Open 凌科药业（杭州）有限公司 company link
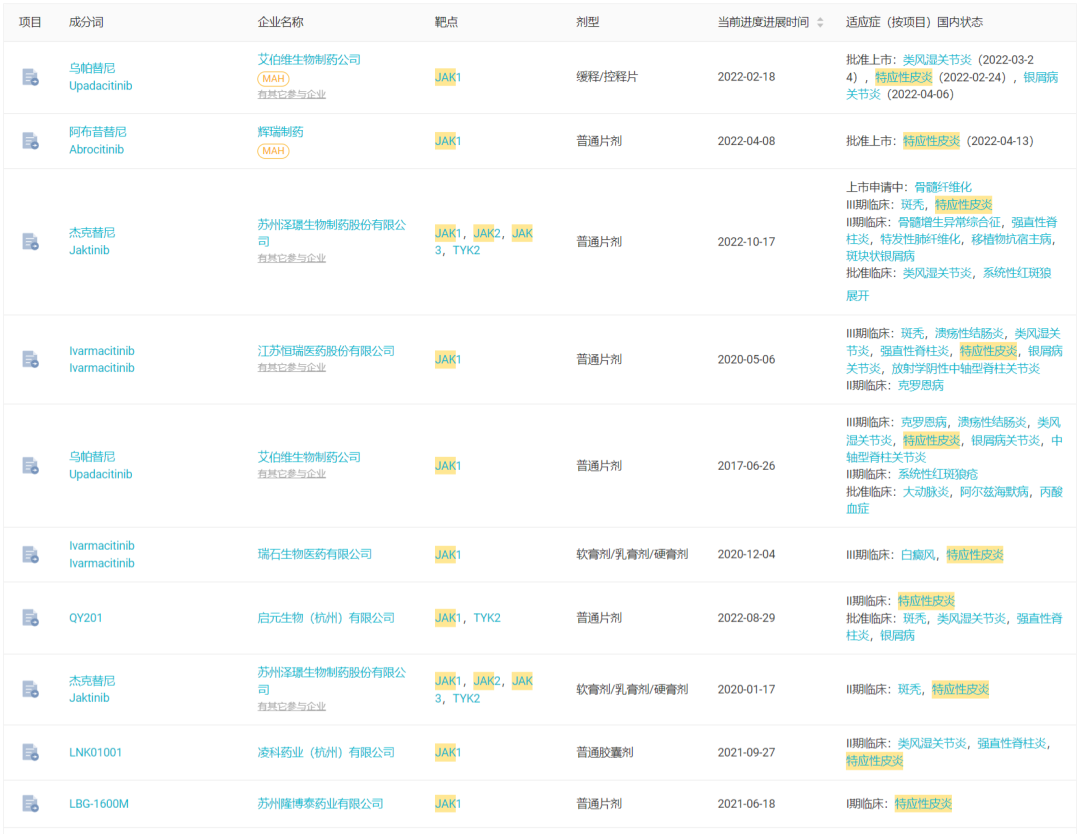Image resolution: width=1080 pixels, height=834 pixels. click(326, 752)
